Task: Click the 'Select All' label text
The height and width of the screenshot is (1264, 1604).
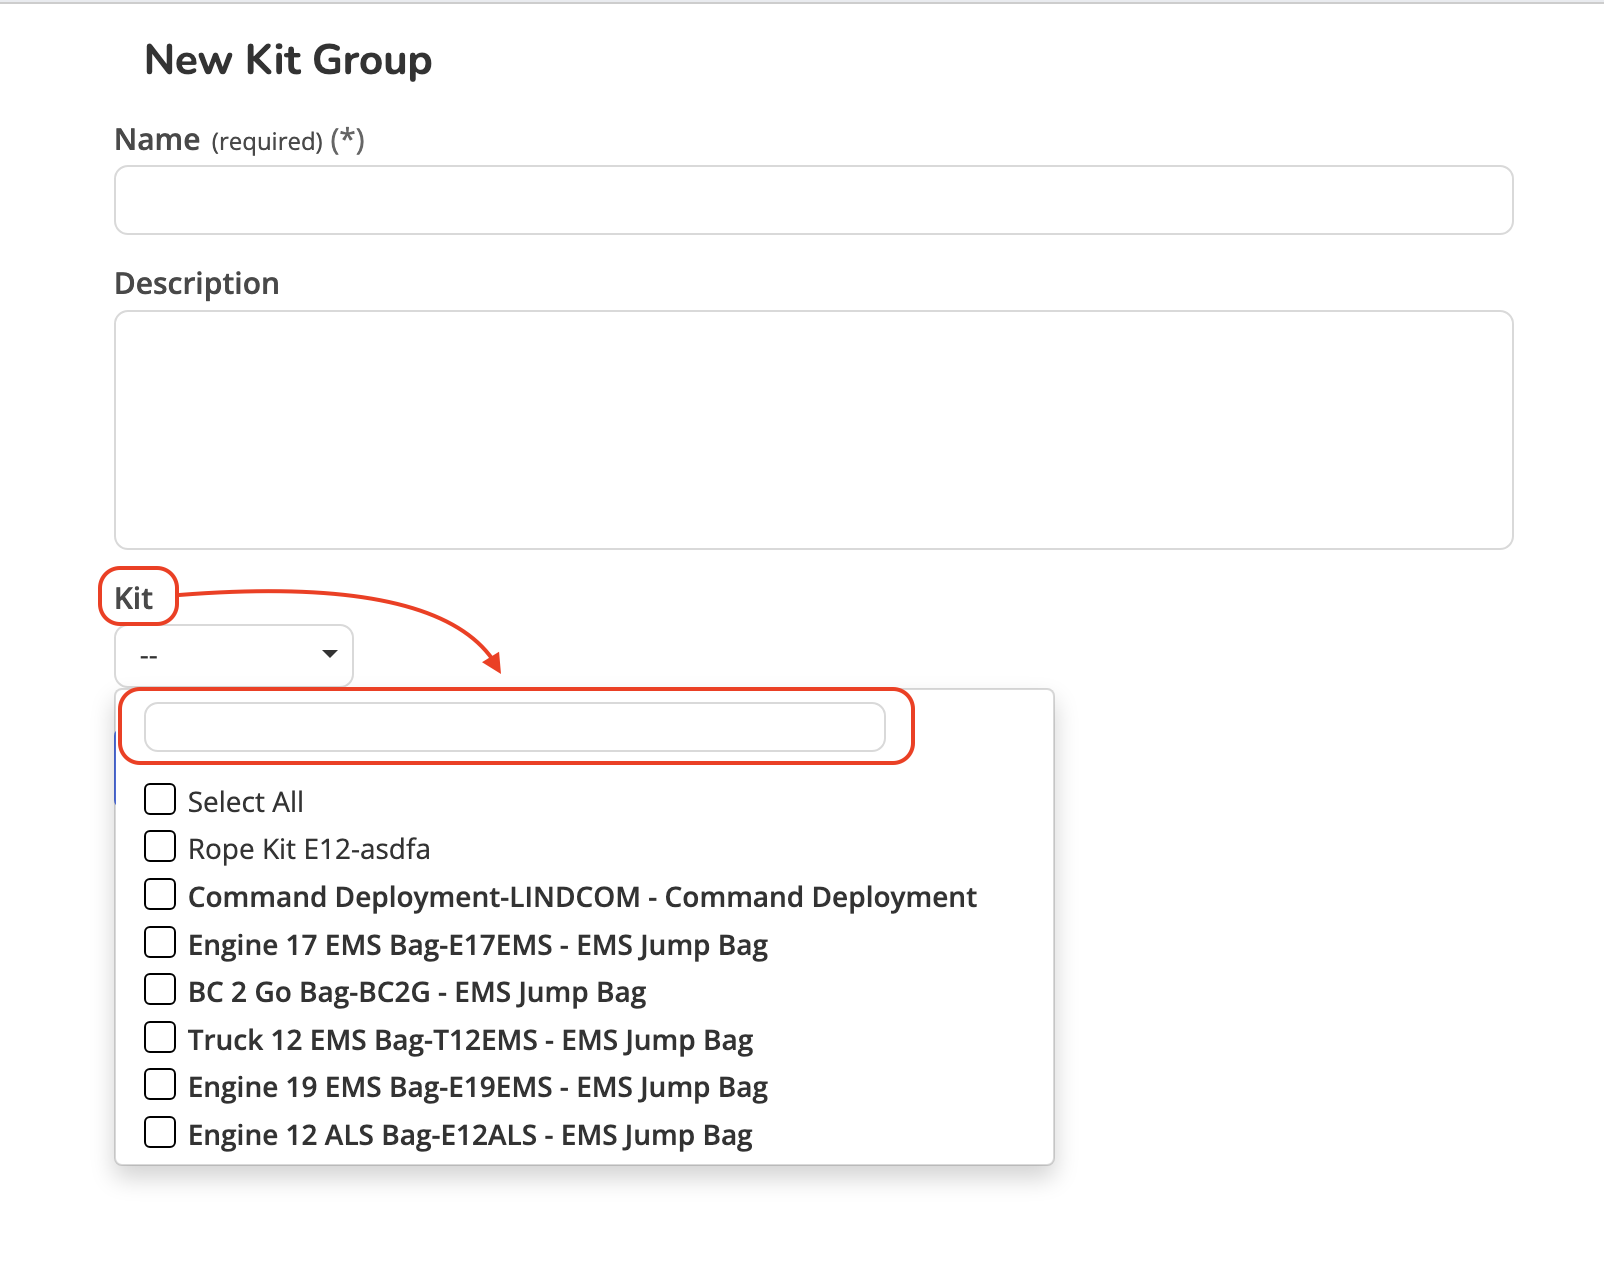Action: tap(245, 802)
